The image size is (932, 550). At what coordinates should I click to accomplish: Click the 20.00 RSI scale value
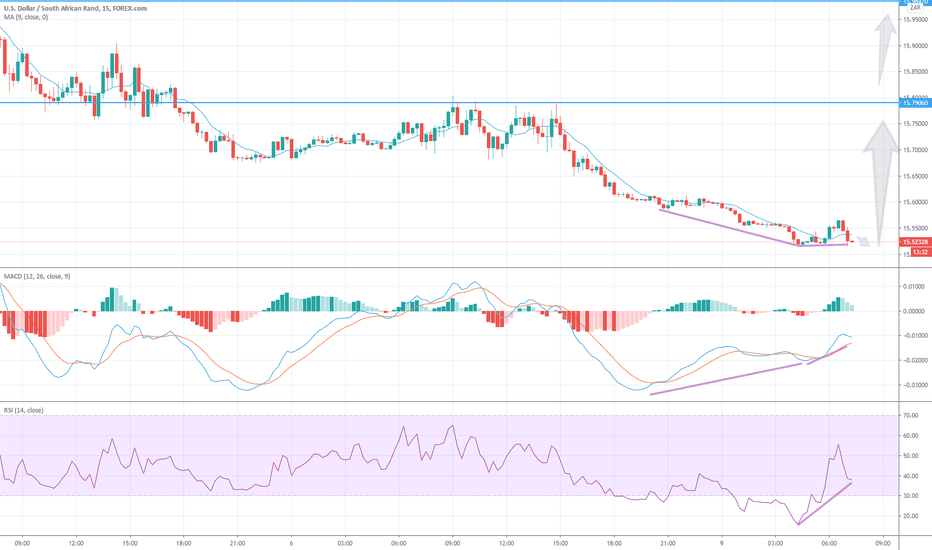(911, 516)
